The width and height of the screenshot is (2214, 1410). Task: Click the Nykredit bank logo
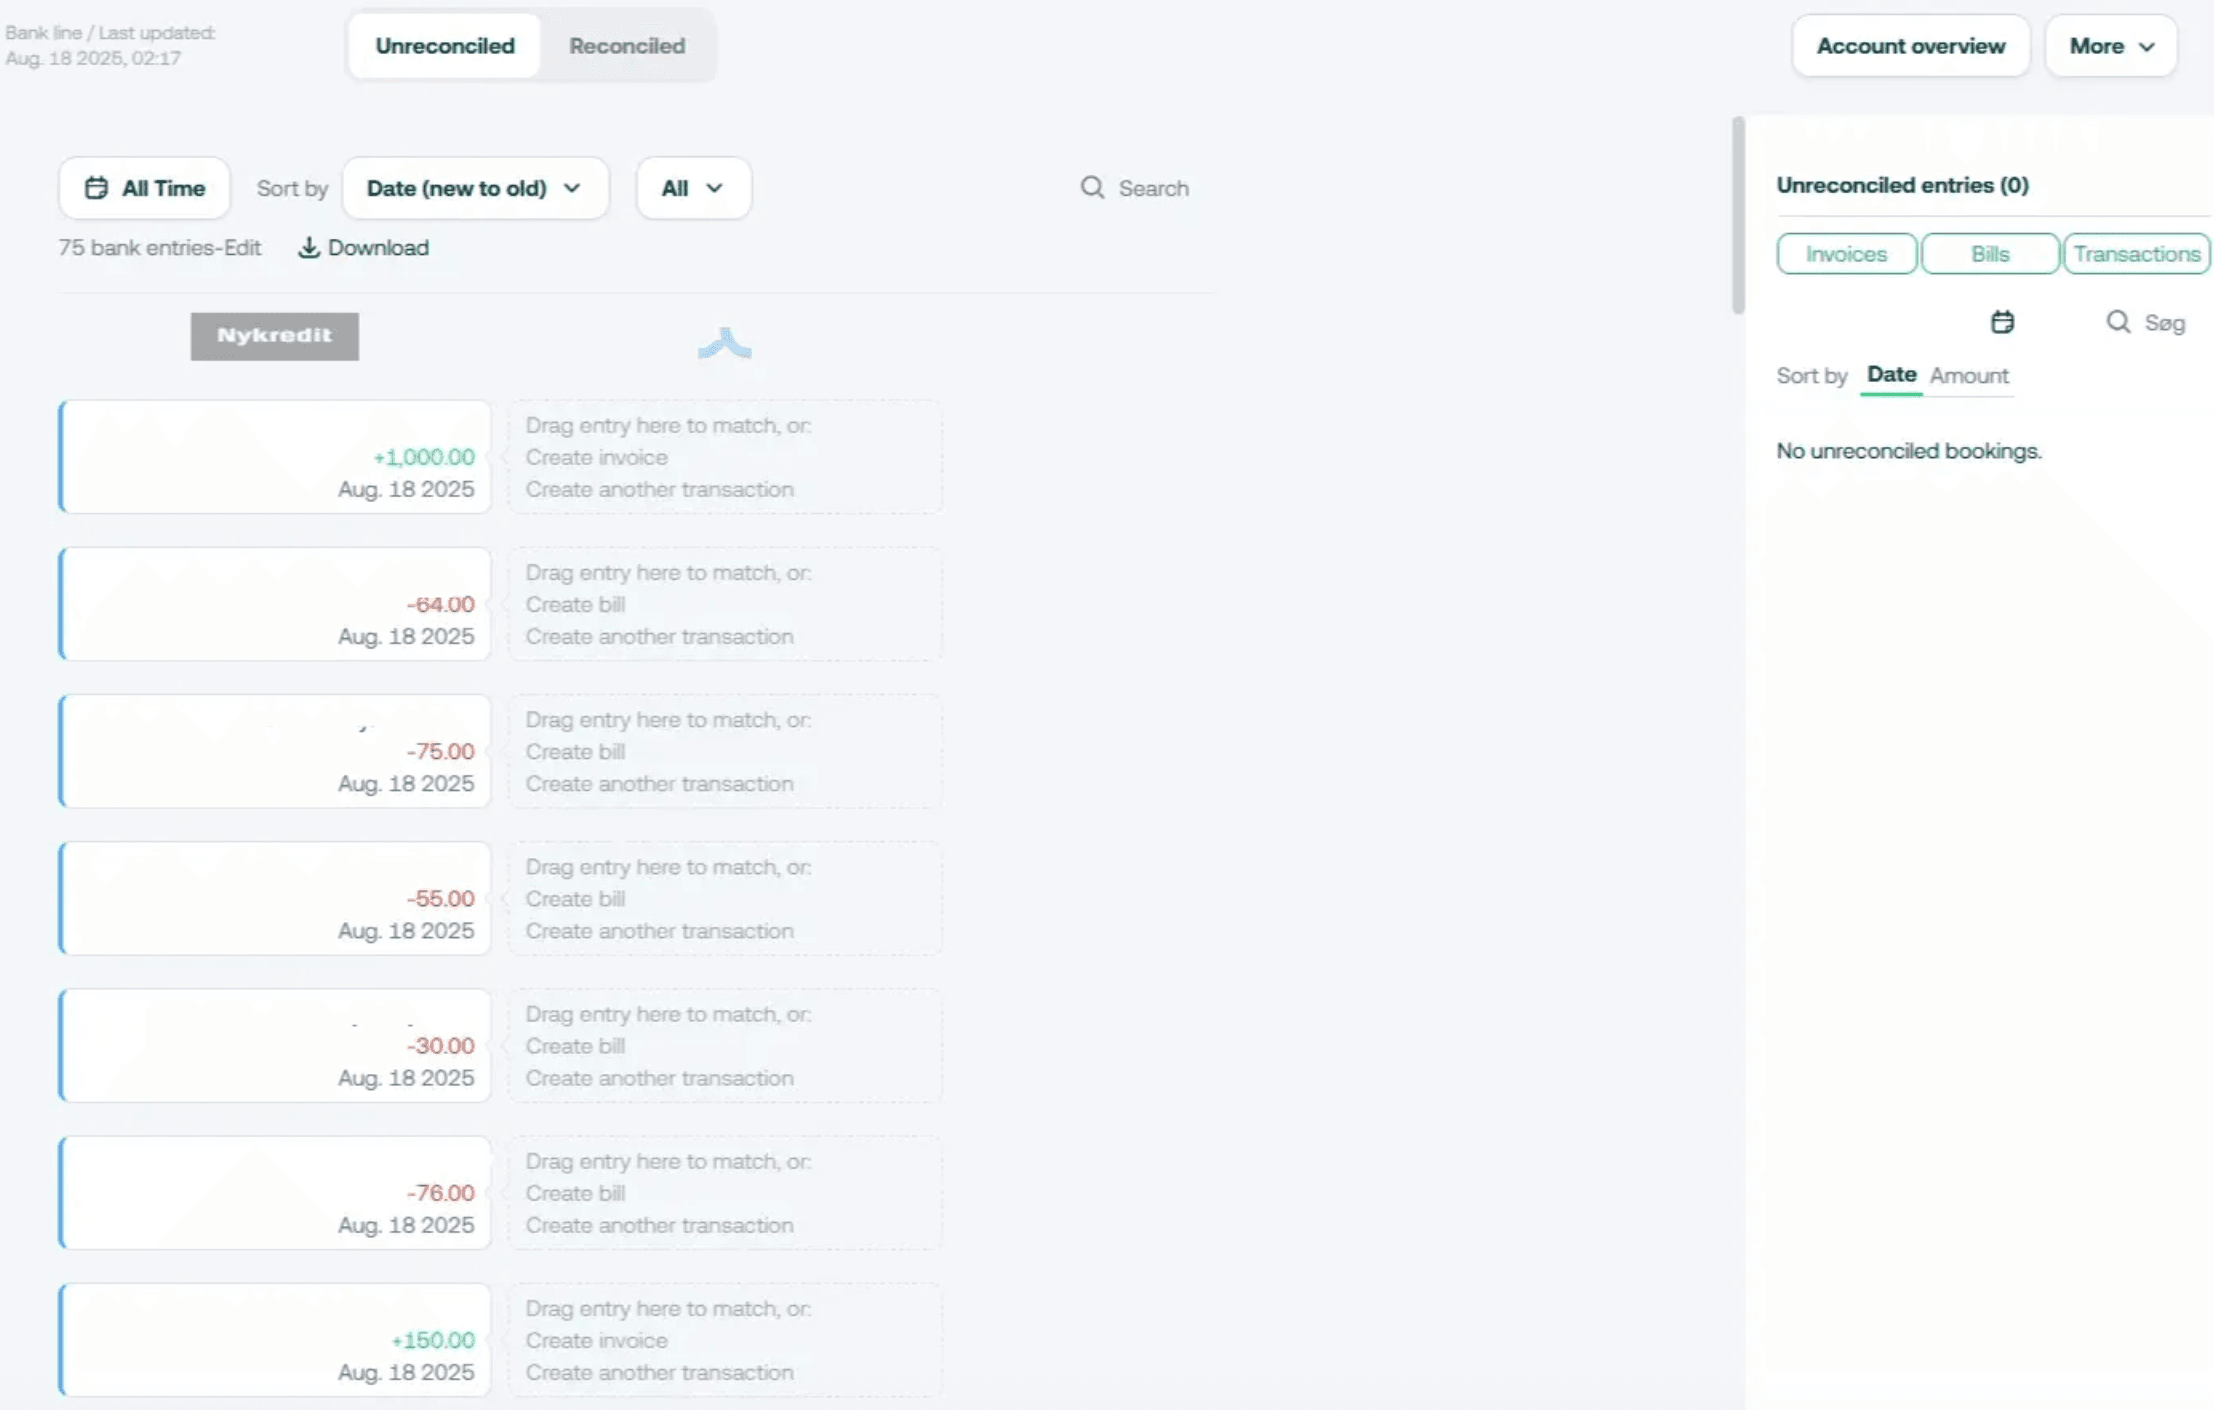coord(274,336)
